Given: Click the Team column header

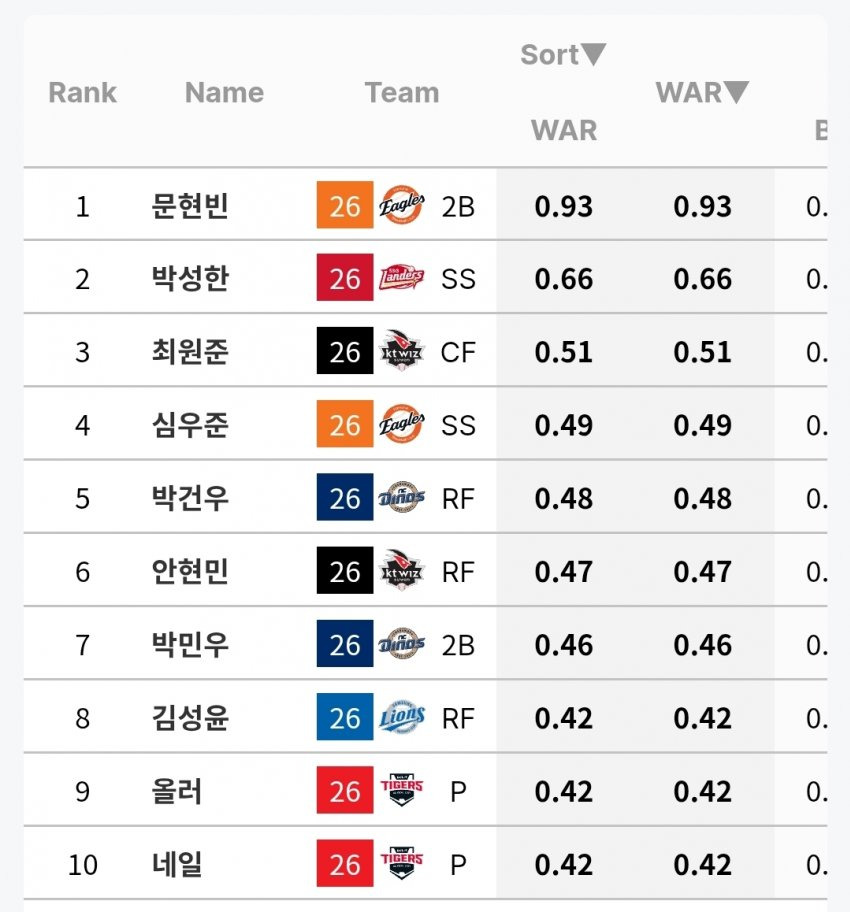Looking at the screenshot, I should [402, 93].
